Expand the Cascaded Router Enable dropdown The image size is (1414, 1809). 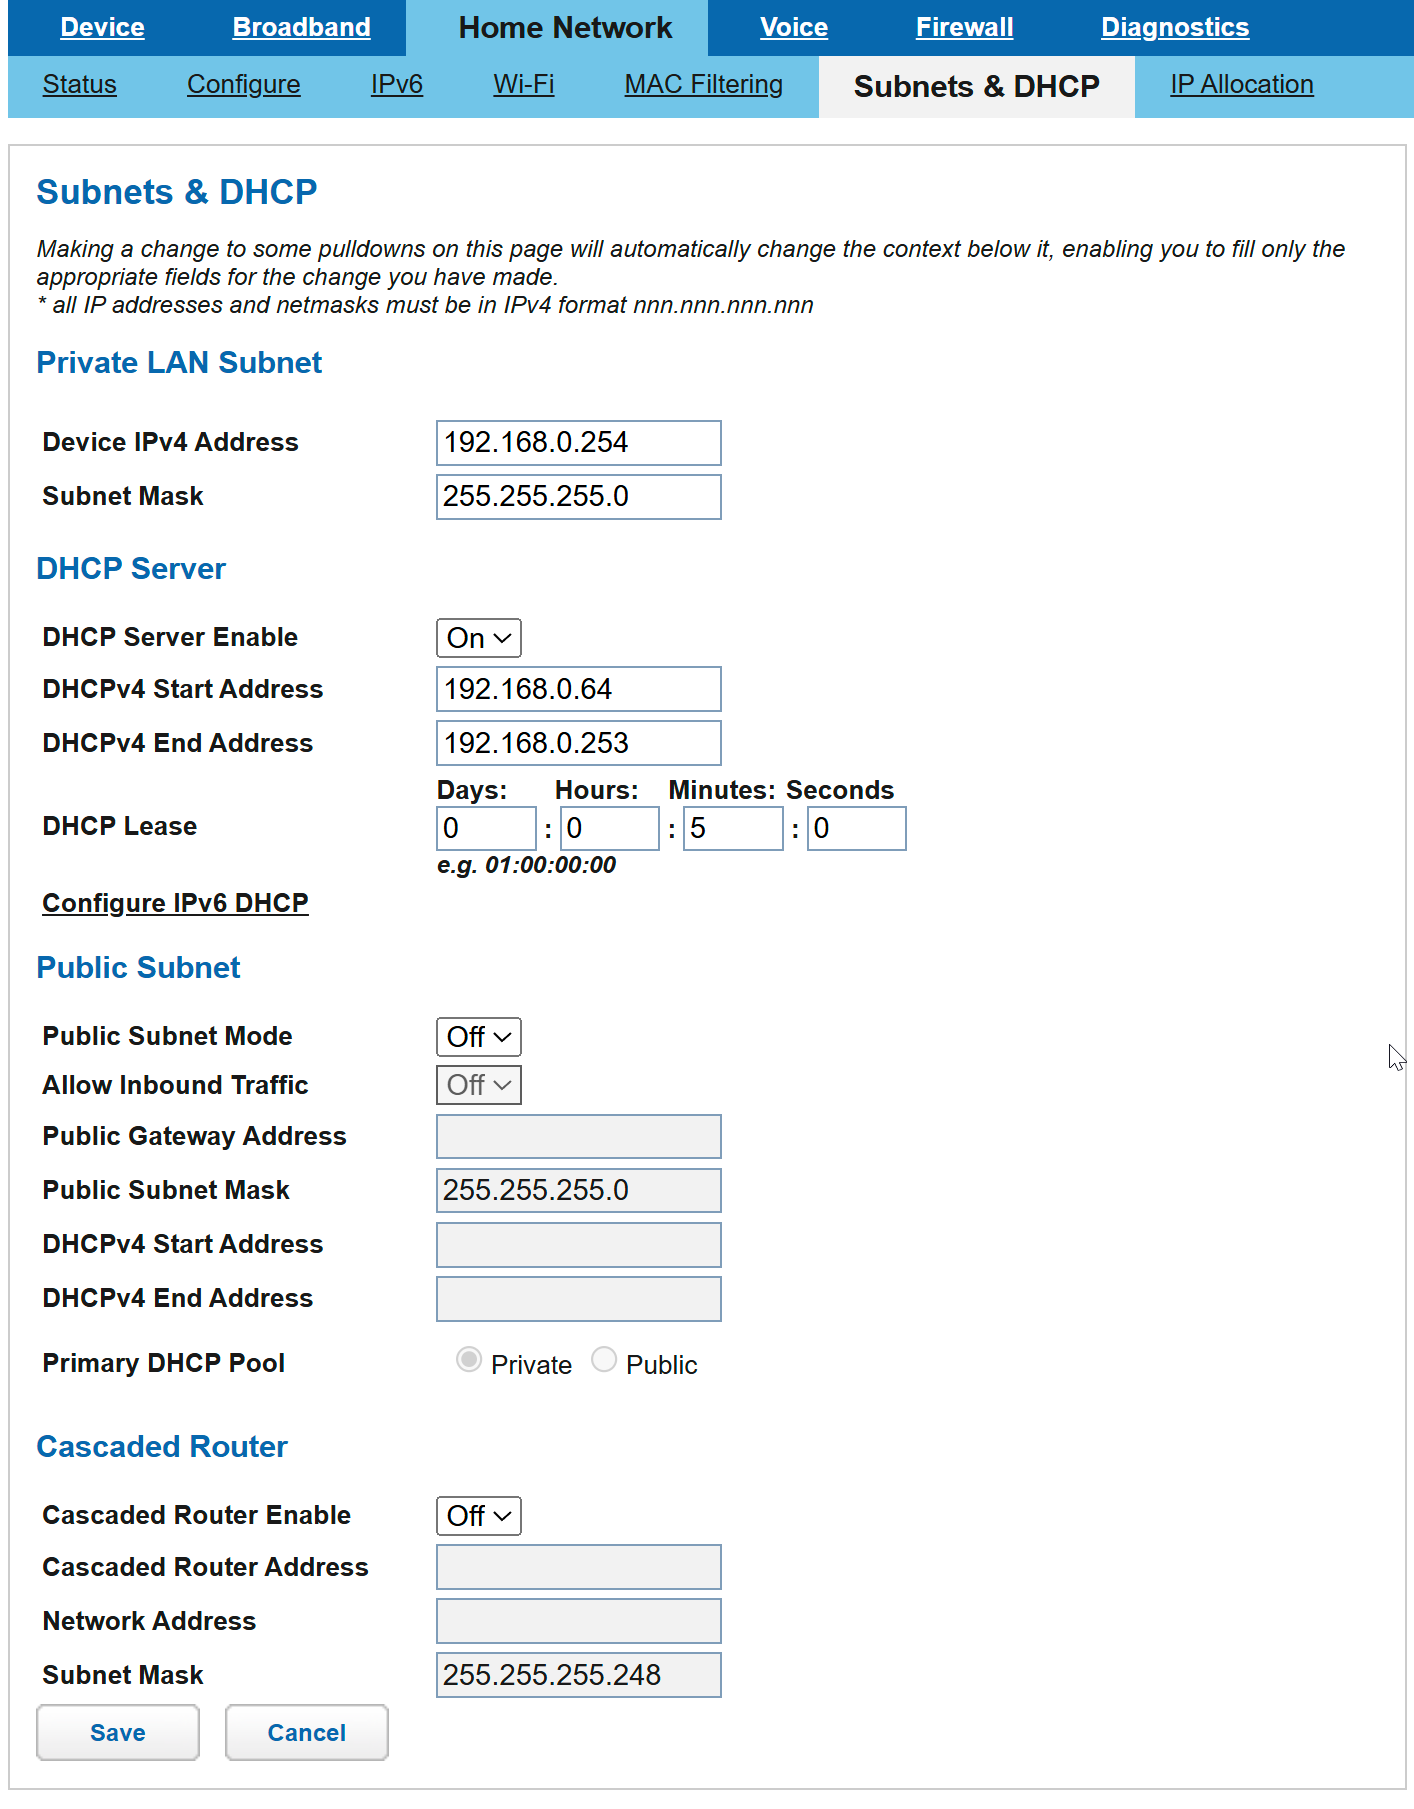point(478,1516)
